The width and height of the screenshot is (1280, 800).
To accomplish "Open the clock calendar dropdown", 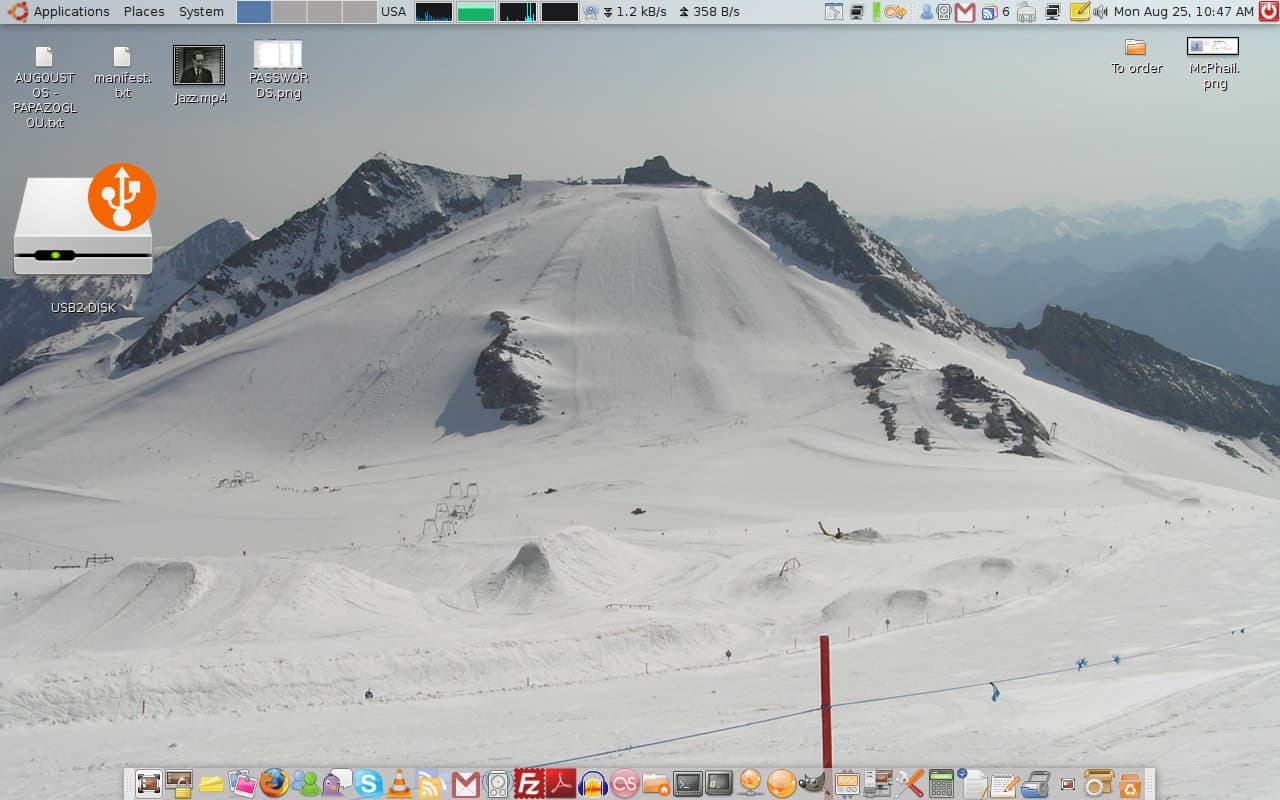I will tap(1183, 12).
